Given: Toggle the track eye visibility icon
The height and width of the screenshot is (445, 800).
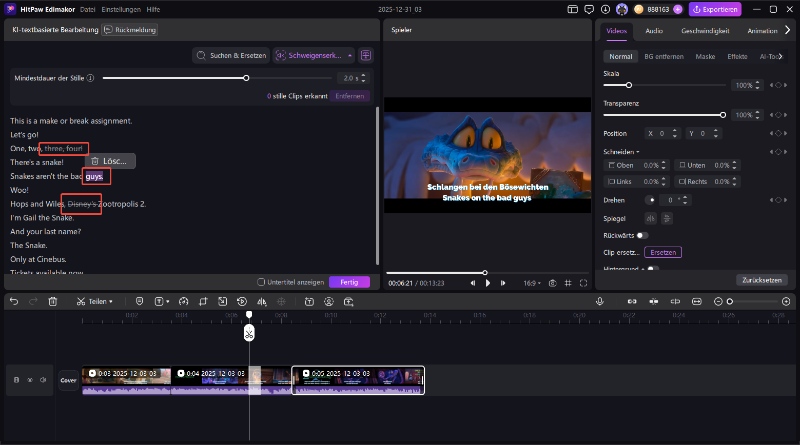Looking at the screenshot, I should (x=30, y=380).
